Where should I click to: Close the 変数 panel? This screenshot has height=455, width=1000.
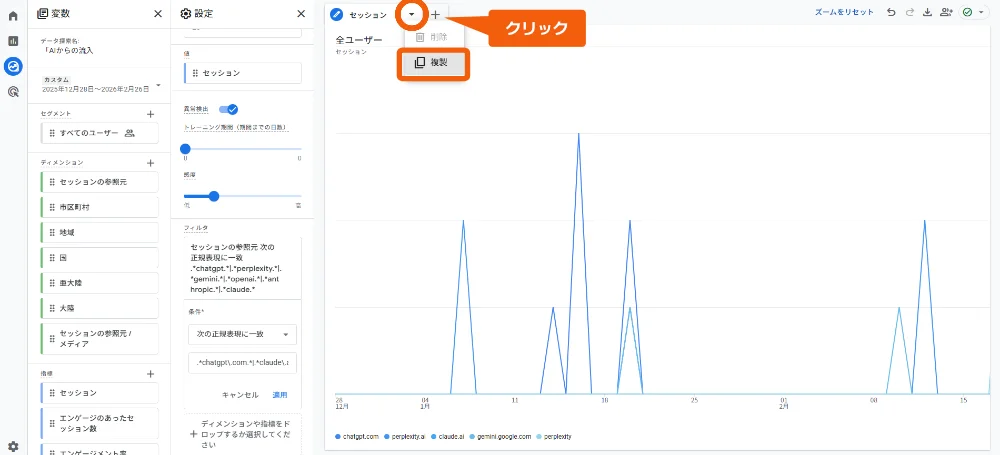tap(158, 14)
